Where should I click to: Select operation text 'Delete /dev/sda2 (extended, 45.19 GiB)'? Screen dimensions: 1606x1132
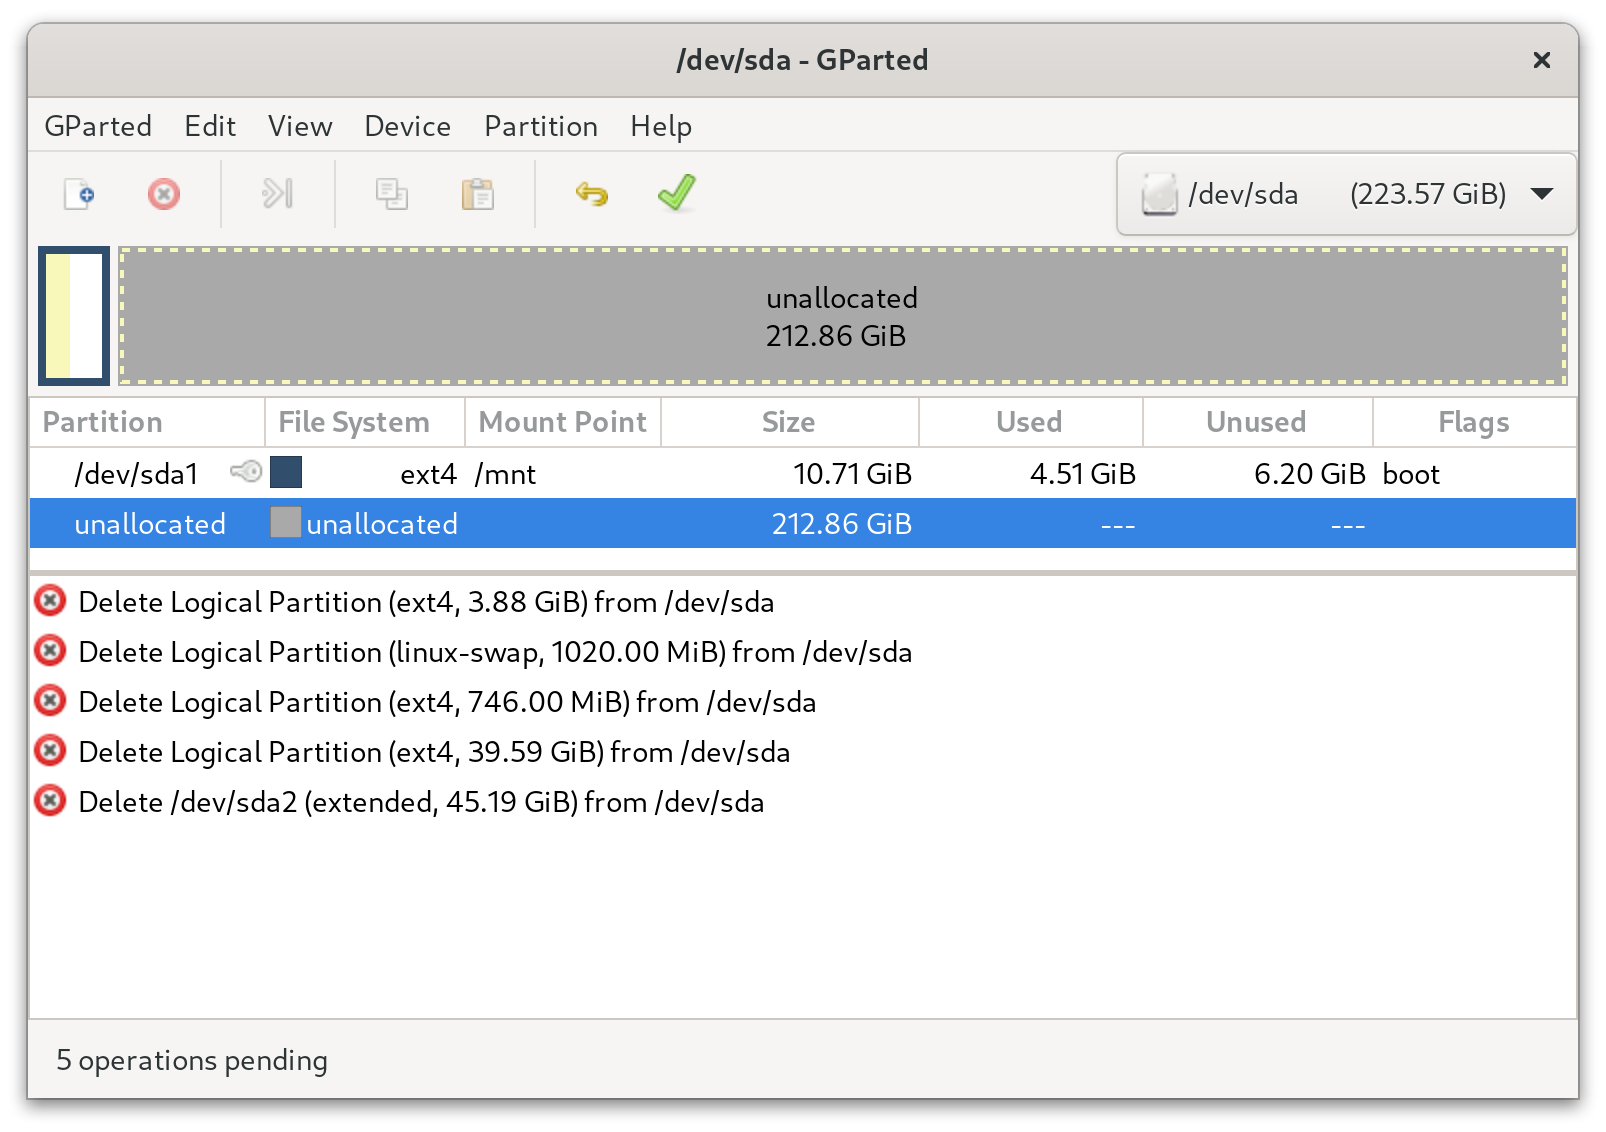click(328, 802)
